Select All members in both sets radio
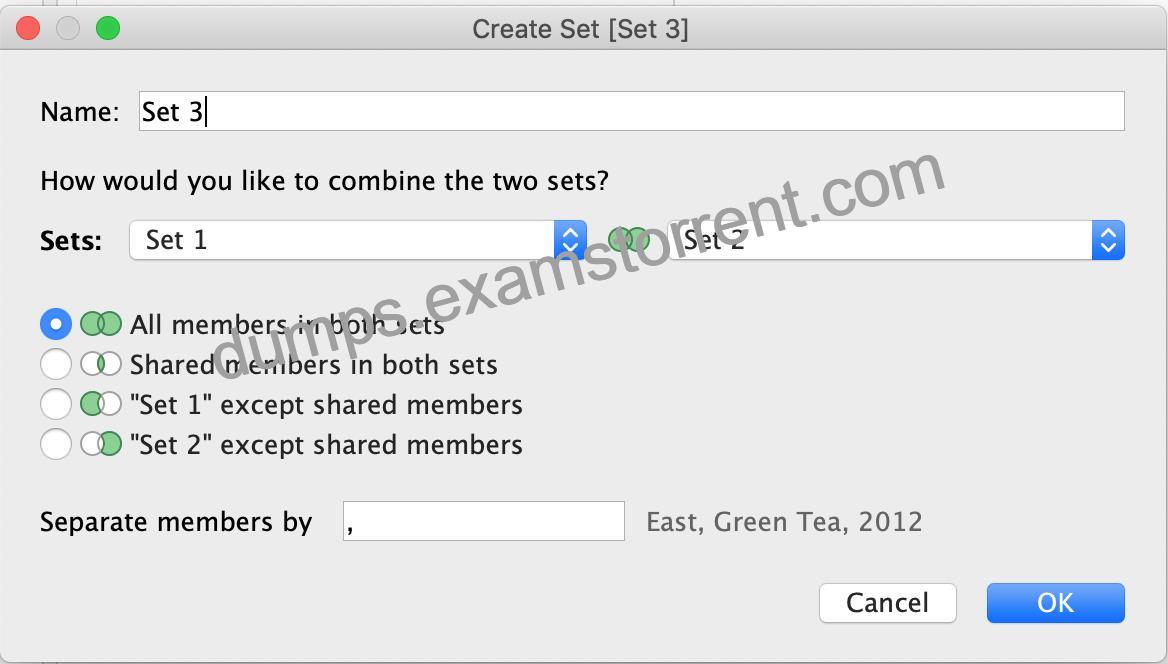The height and width of the screenshot is (664, 1168). (56, 324)
